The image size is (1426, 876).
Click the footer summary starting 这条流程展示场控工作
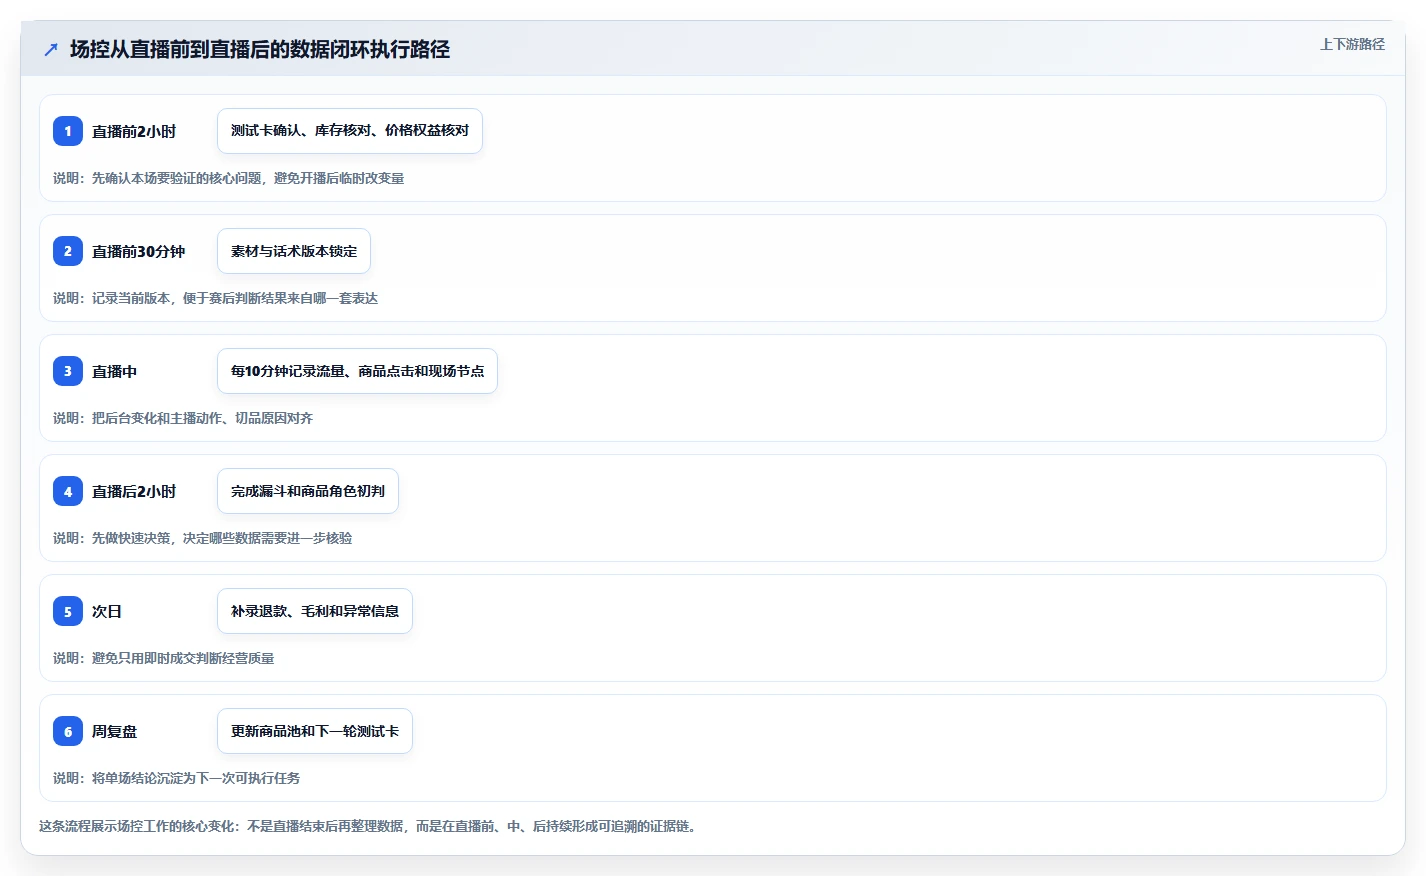[x=368, y=826]
